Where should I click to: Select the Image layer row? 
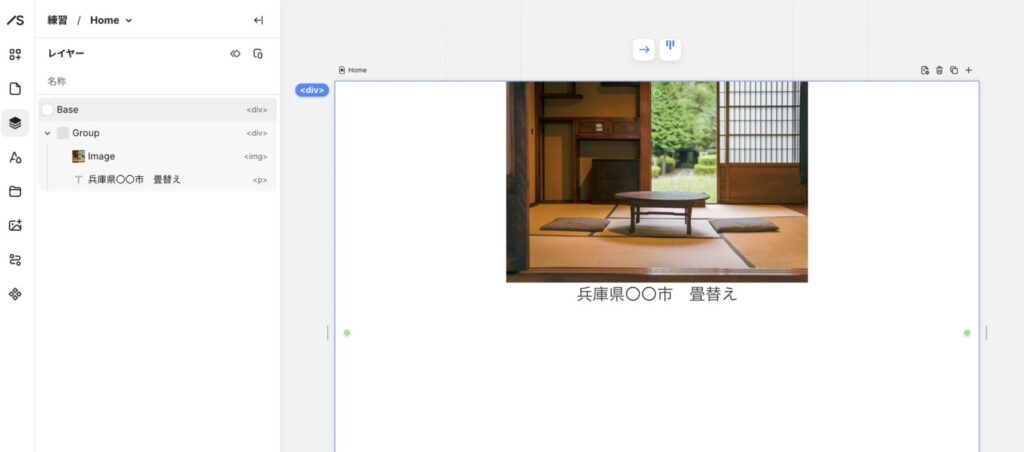click(150, 156)
